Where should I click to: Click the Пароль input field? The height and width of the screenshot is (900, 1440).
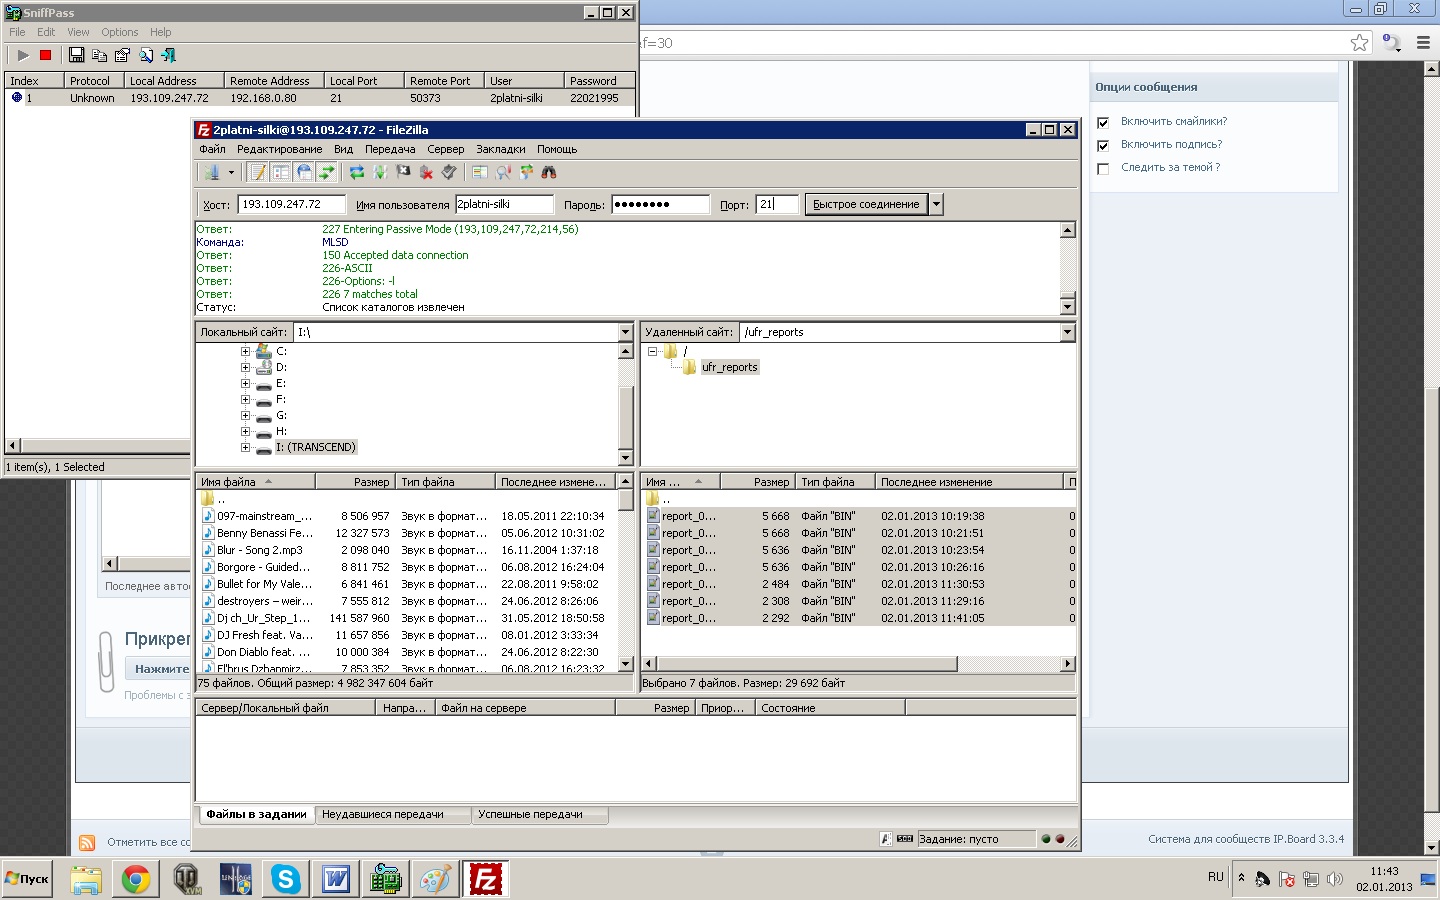660,204
